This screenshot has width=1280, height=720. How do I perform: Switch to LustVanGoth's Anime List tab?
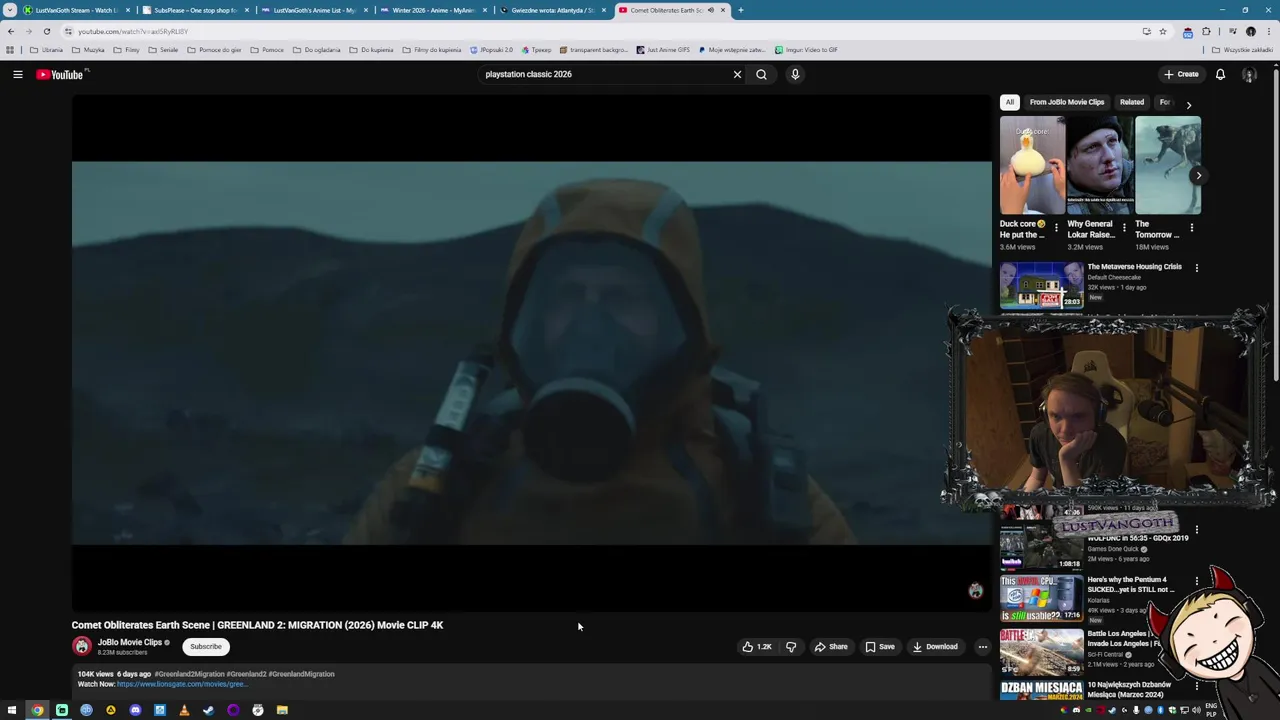[313, 10]
